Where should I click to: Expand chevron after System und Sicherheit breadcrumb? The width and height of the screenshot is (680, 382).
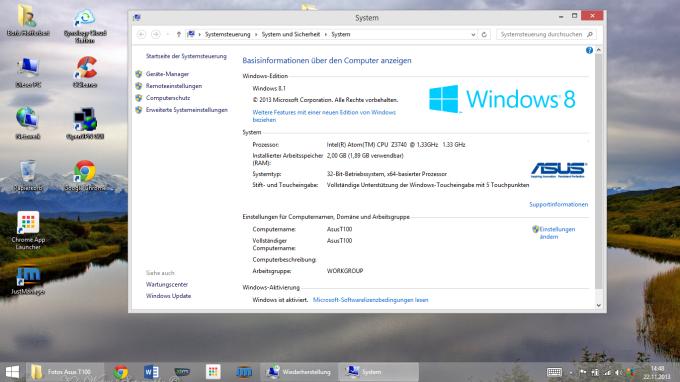[325, 34]
